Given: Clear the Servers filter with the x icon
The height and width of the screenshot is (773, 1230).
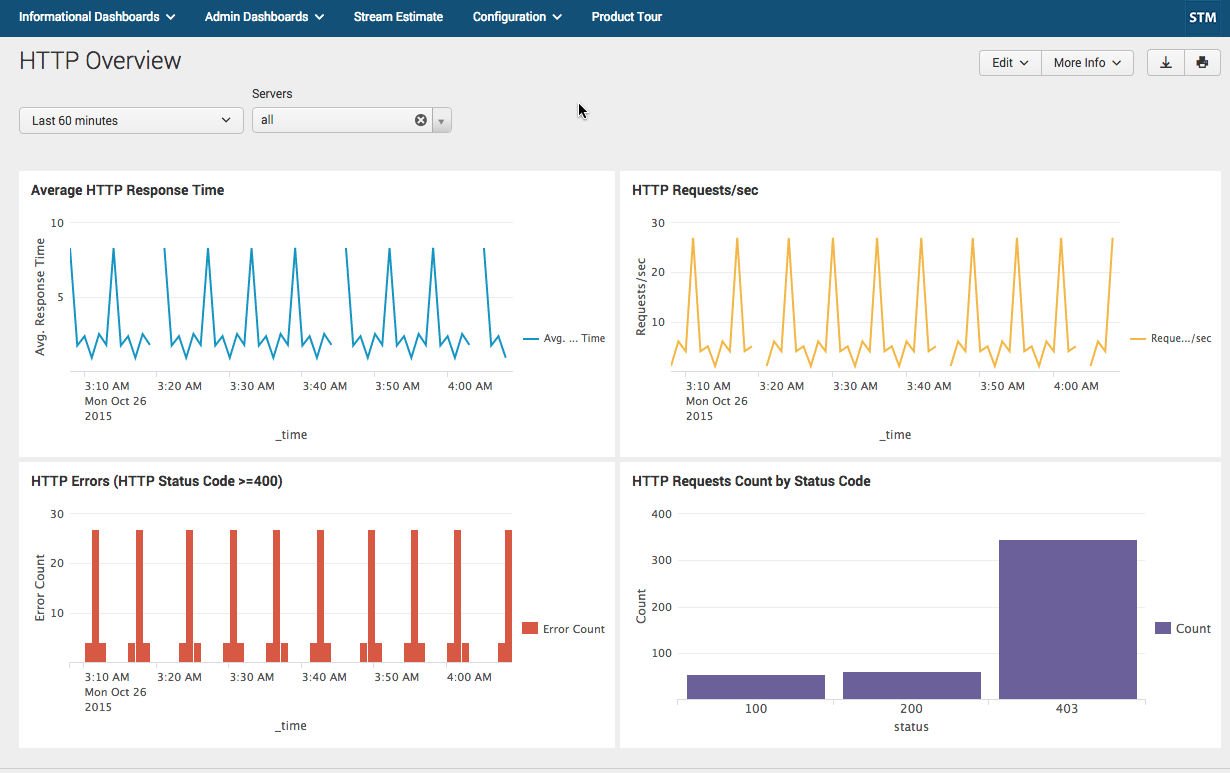Looking at the screenshot, I should [x=421, y=120].
